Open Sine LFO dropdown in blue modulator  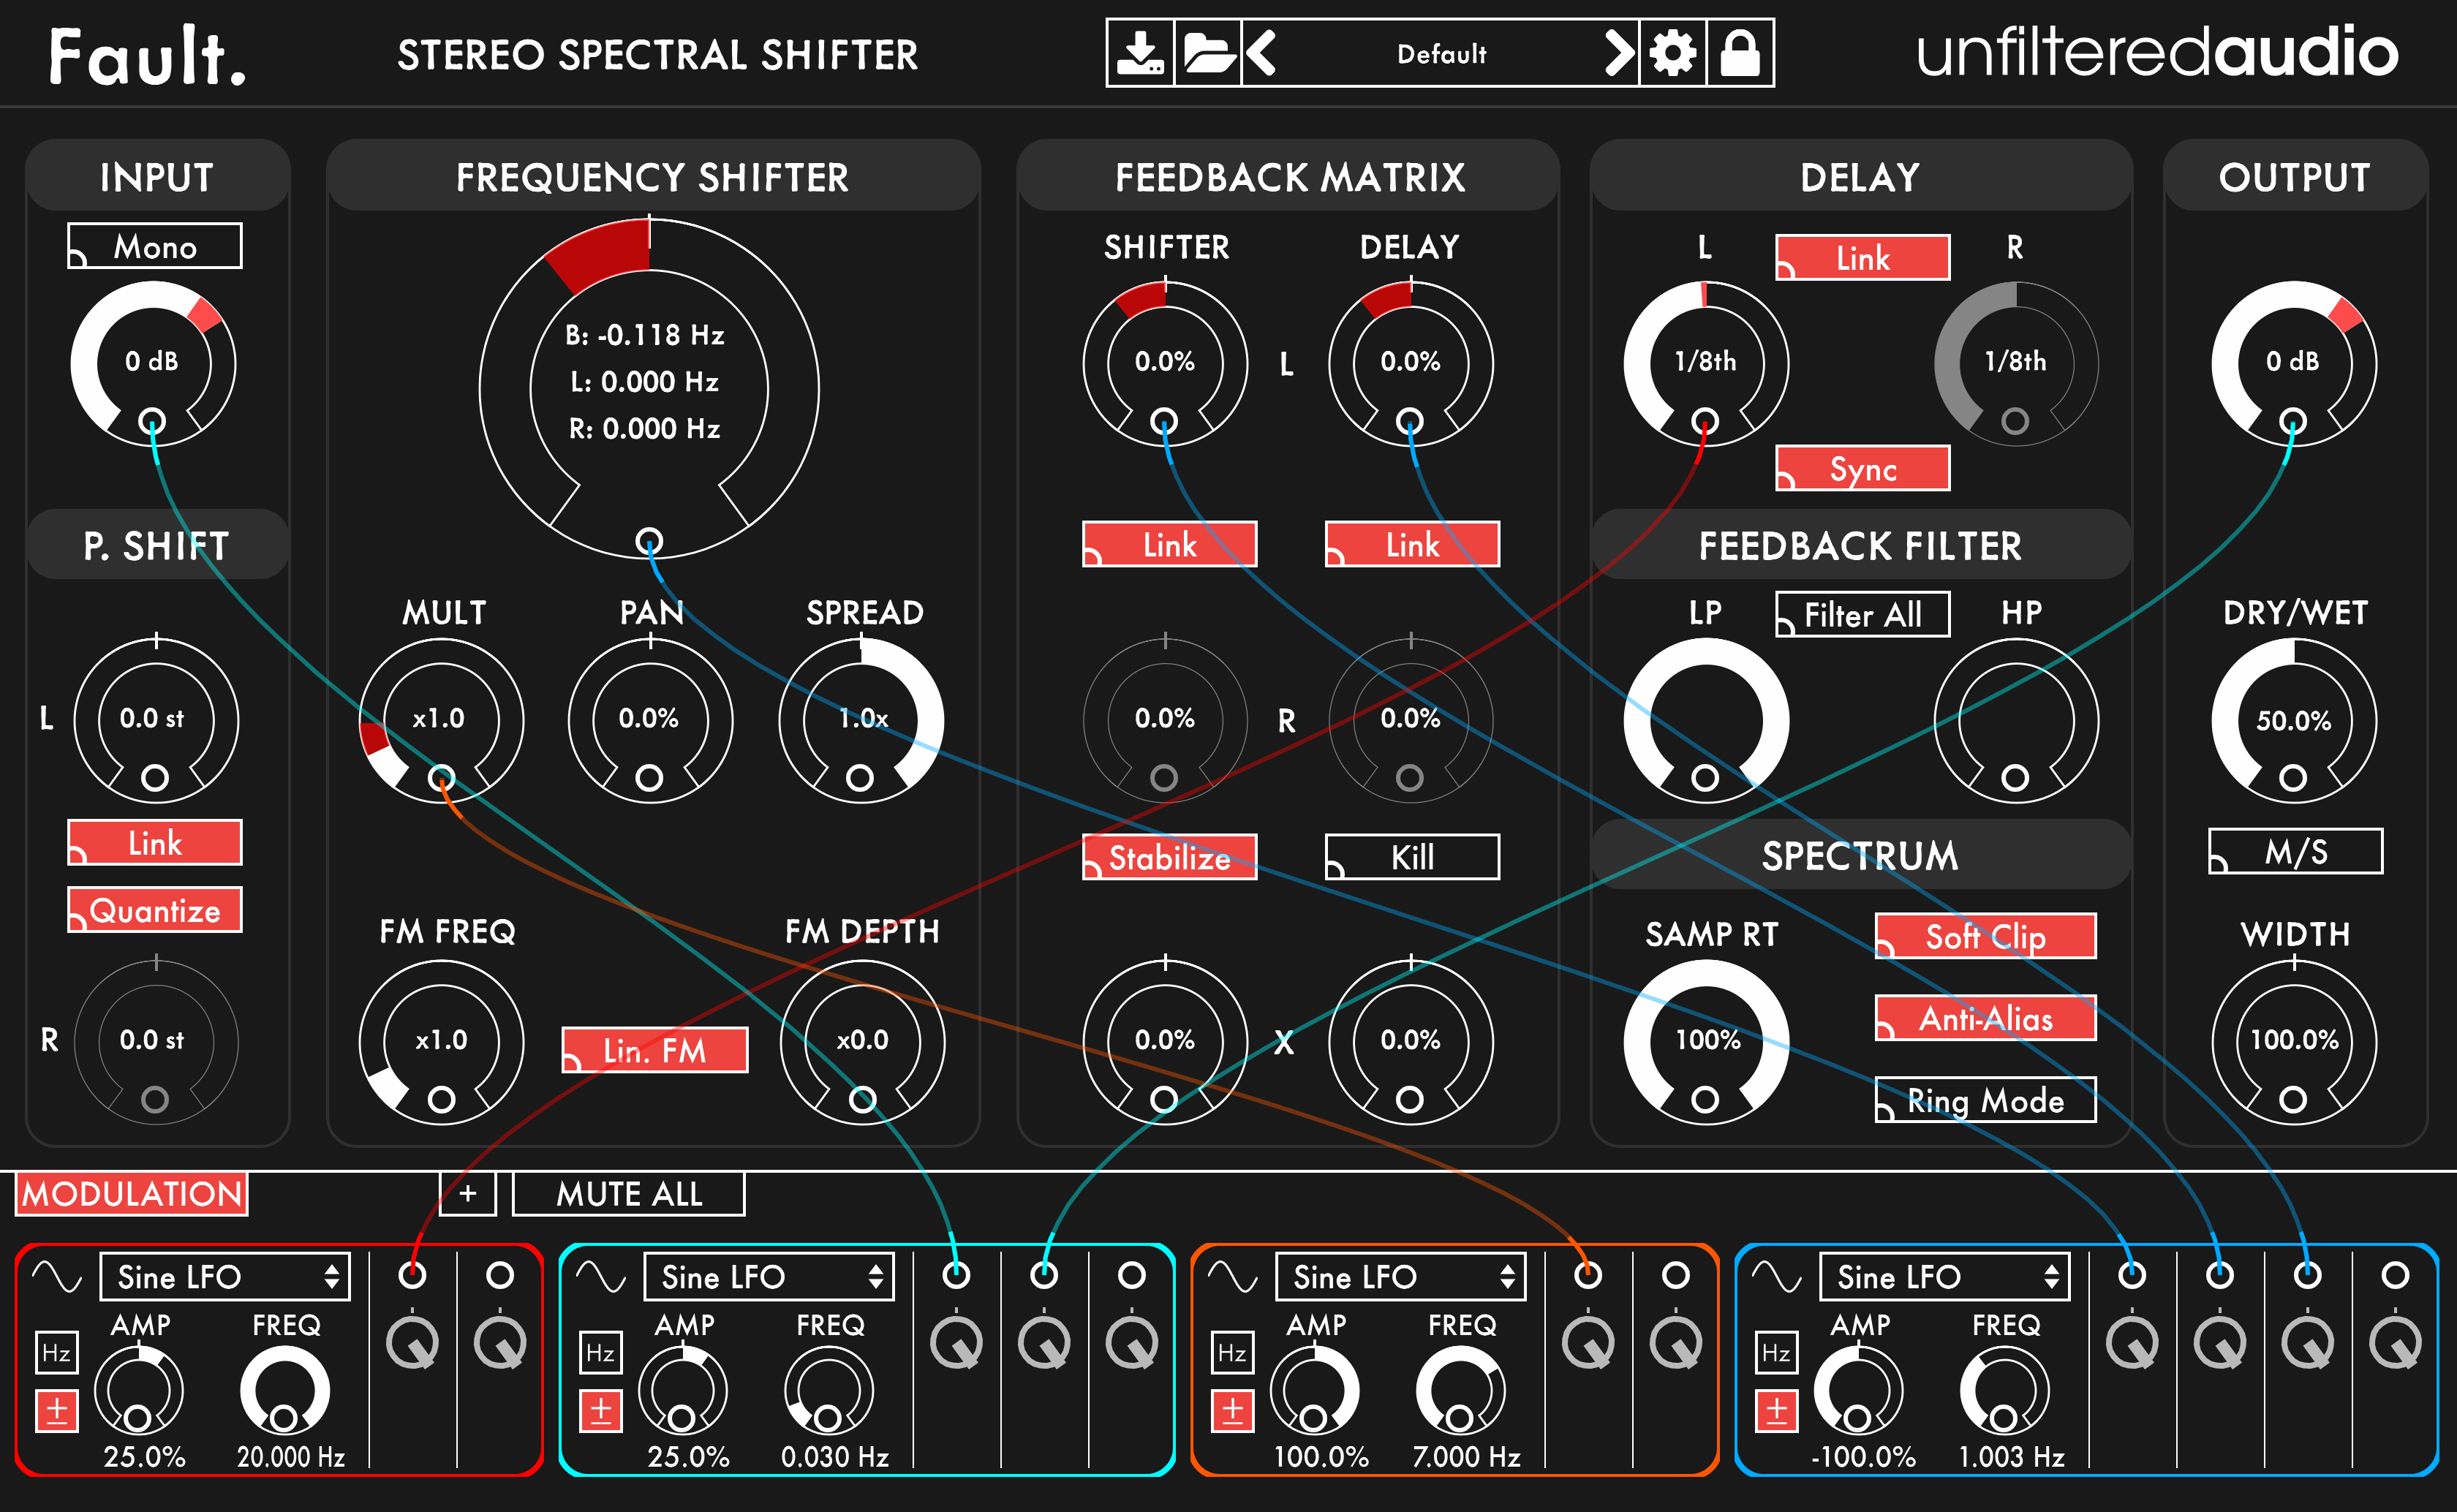pos(1945,1277)
